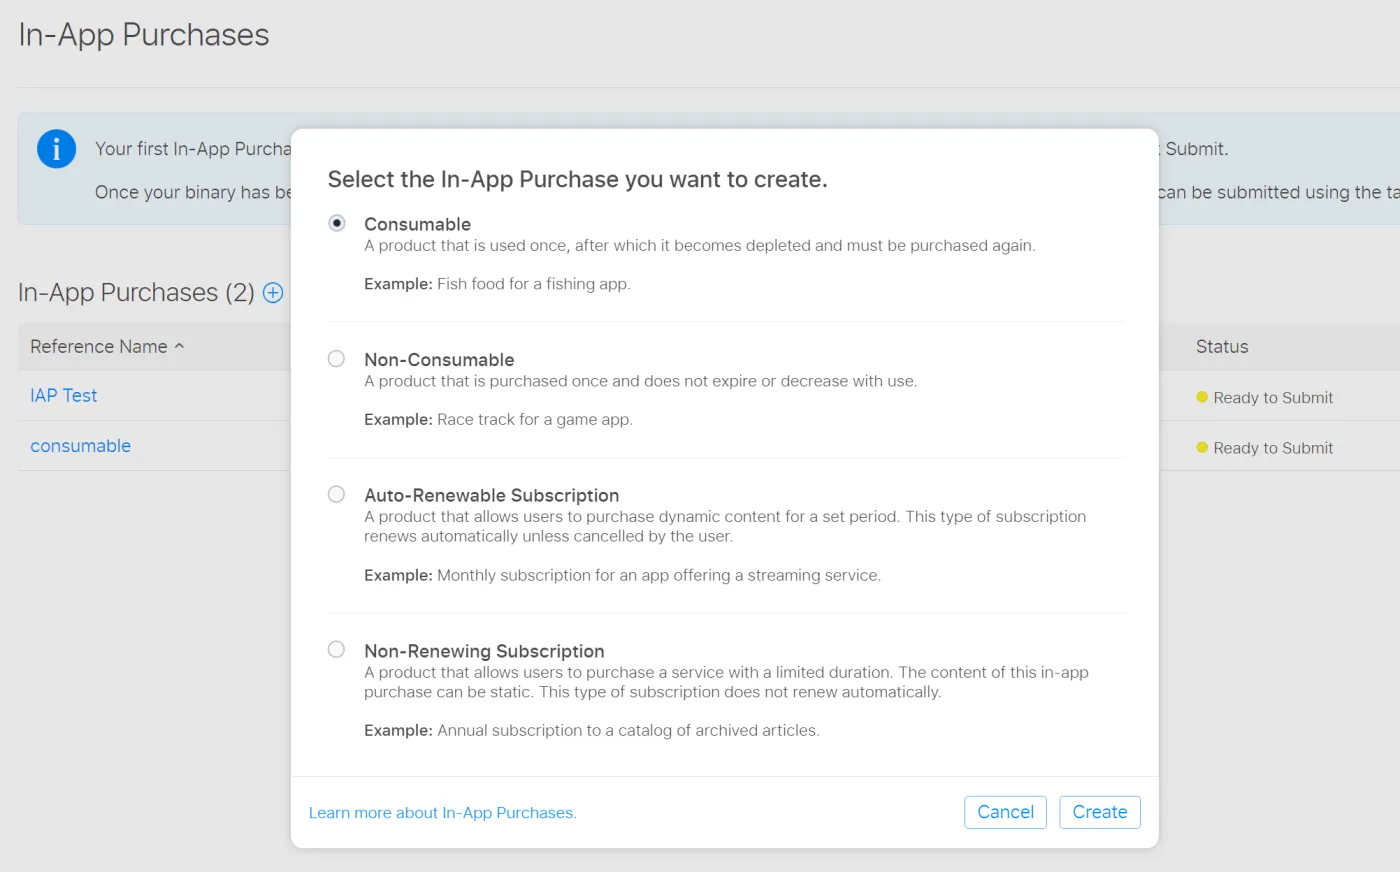Click the 'Fish food for a fishing app' example
Image resolution: width=1400 pixels, height=872 pixels.
click(x=533, y=284)
